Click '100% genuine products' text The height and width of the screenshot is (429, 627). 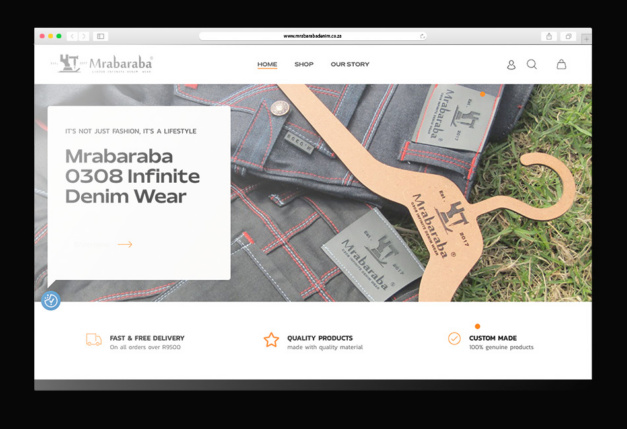pyautogui.click(x=501, y=347)
